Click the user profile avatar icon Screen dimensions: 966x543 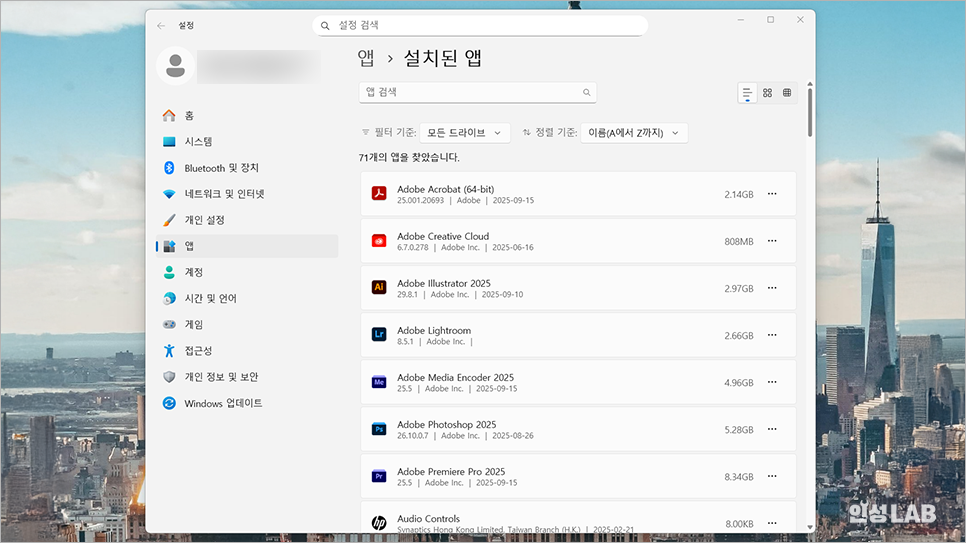pos(176,65)
